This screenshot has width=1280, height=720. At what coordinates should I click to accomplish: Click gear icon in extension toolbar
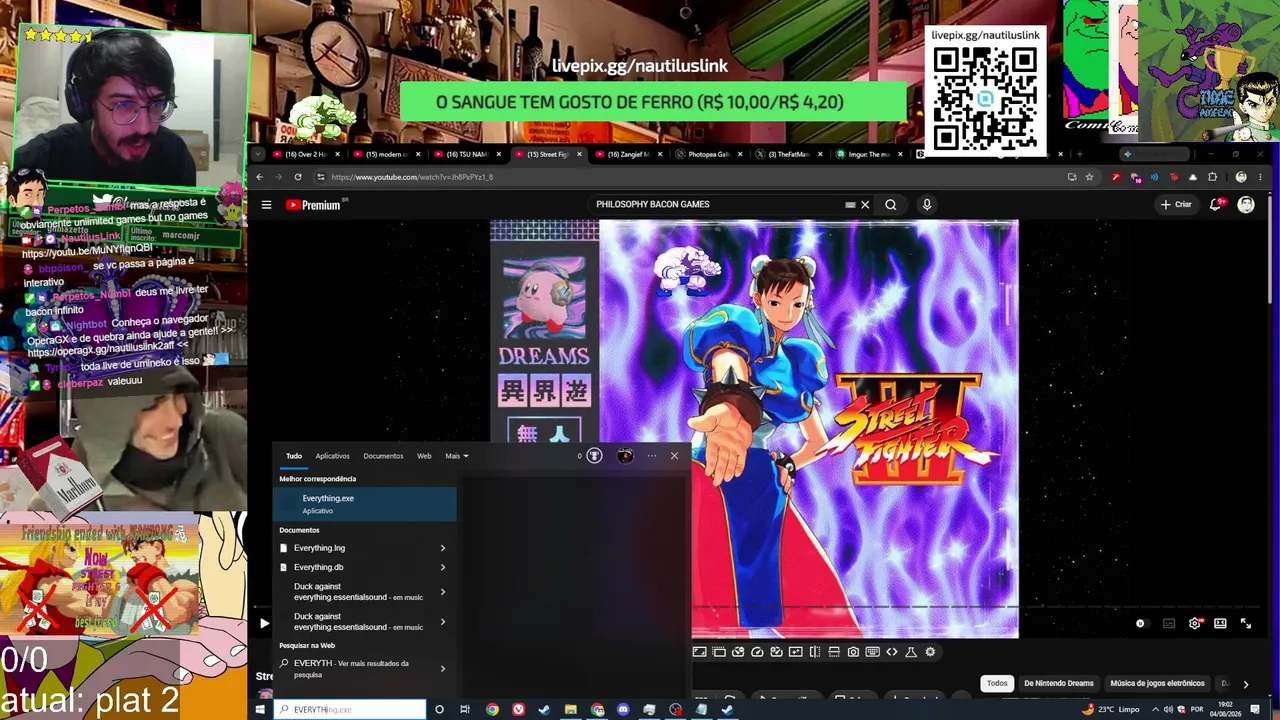[x=930, y=652]
